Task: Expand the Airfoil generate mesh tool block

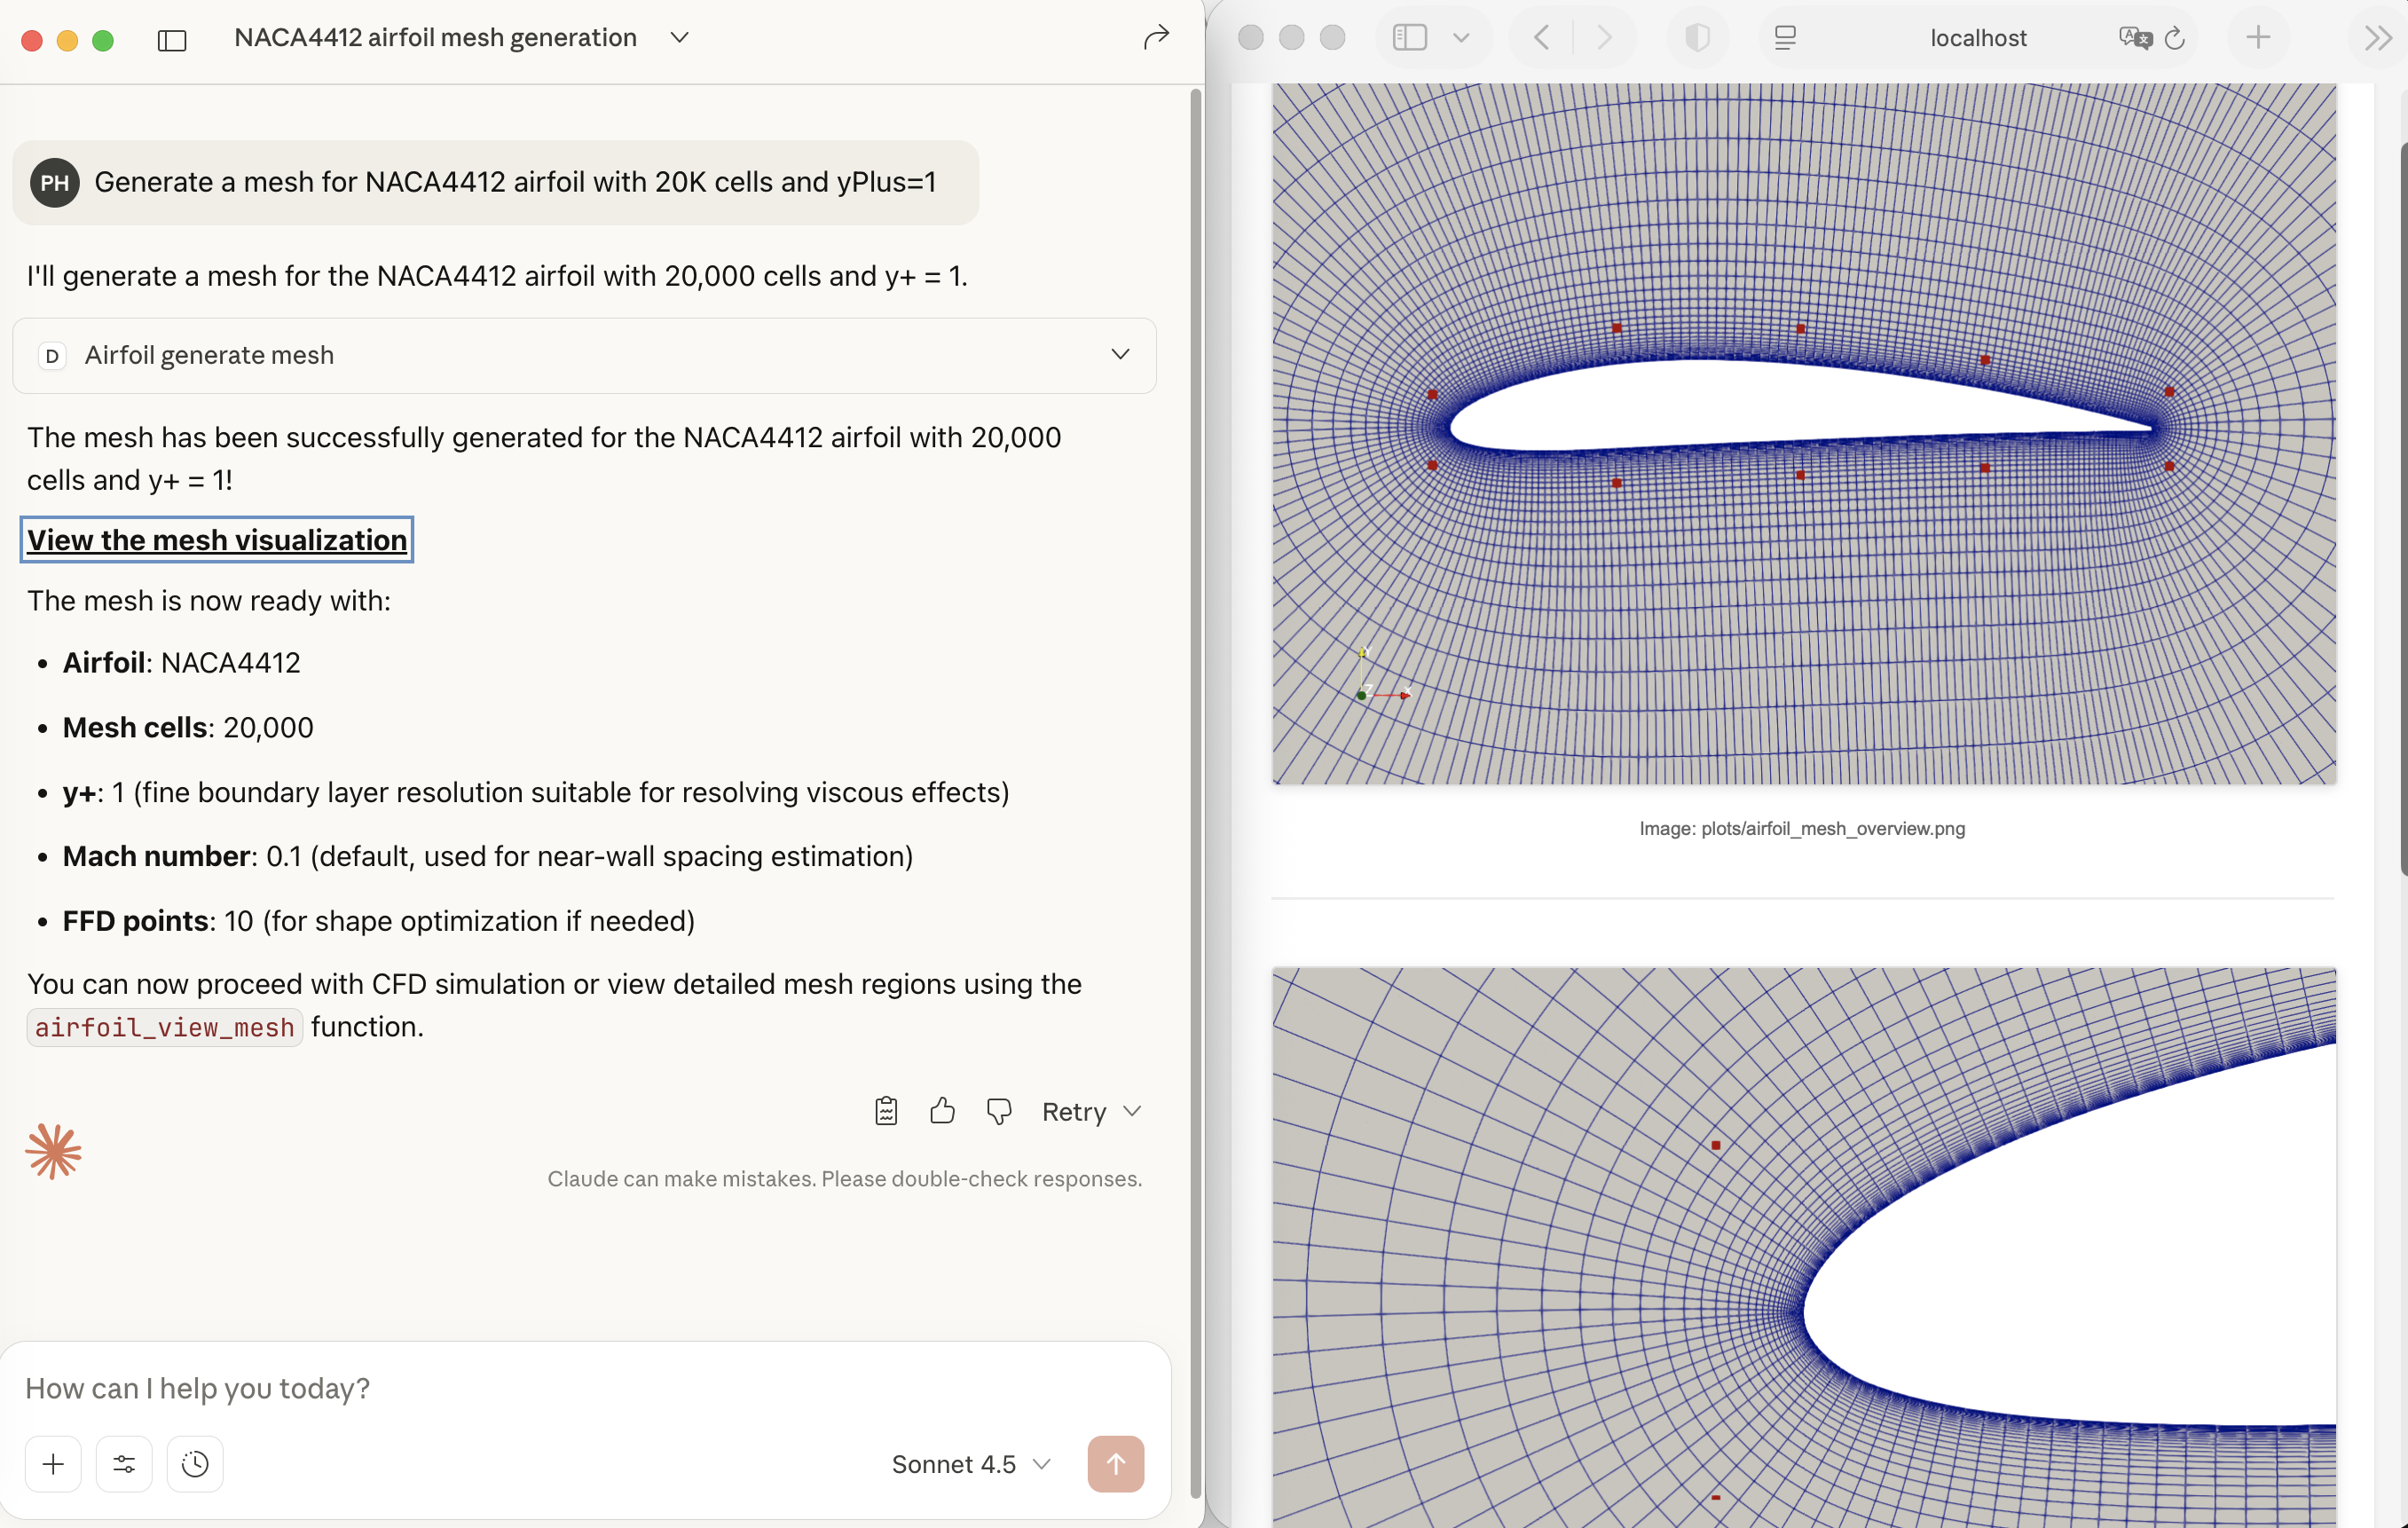Action: pyautogui.click(x=1120, y=355)
